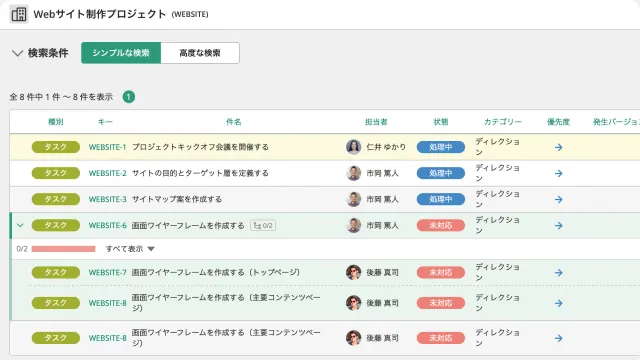Click assignee name 仁井 ゆかり

[386, 147]
